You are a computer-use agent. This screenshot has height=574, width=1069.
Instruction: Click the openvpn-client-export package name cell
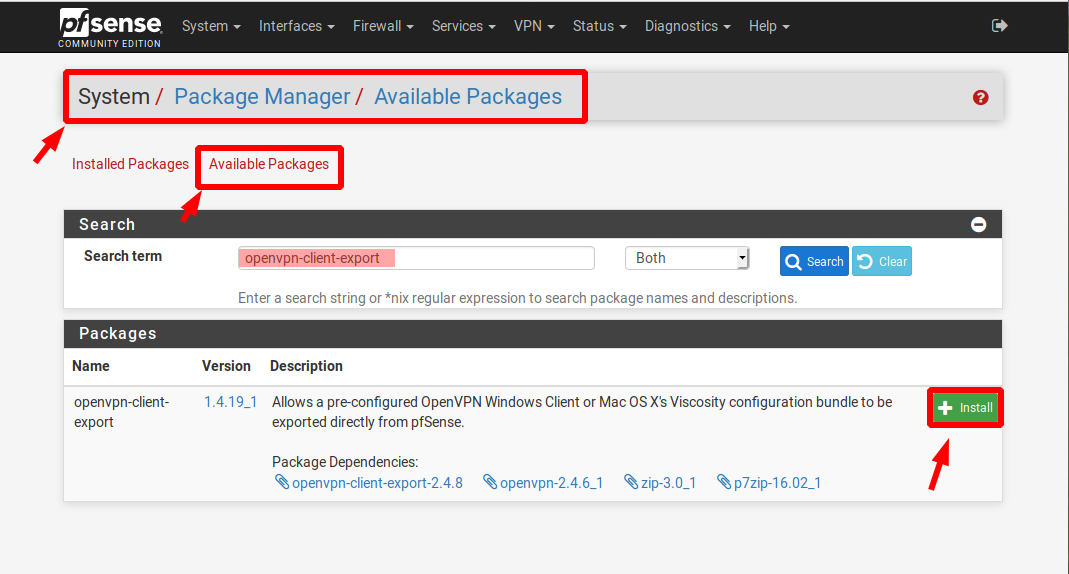pyautogui.click(x=121, y=412)
